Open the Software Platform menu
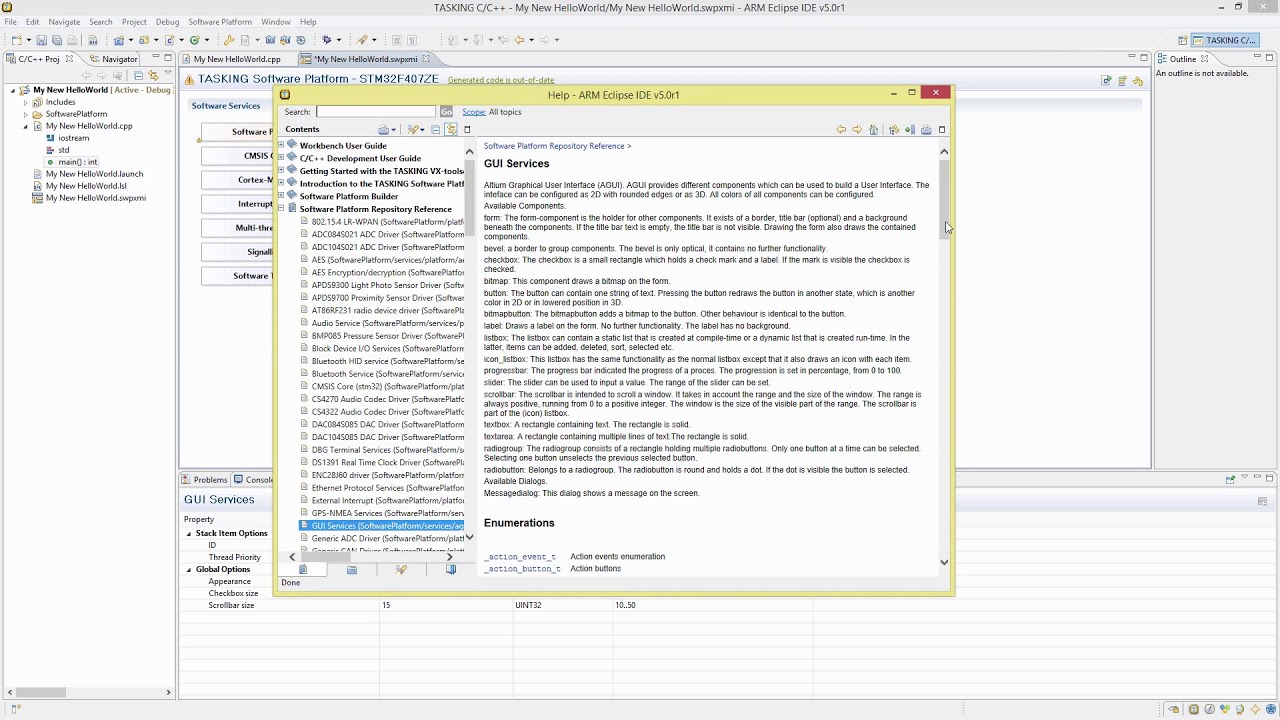Screen dimensions: 1280x720 click(x=220, y=22)
